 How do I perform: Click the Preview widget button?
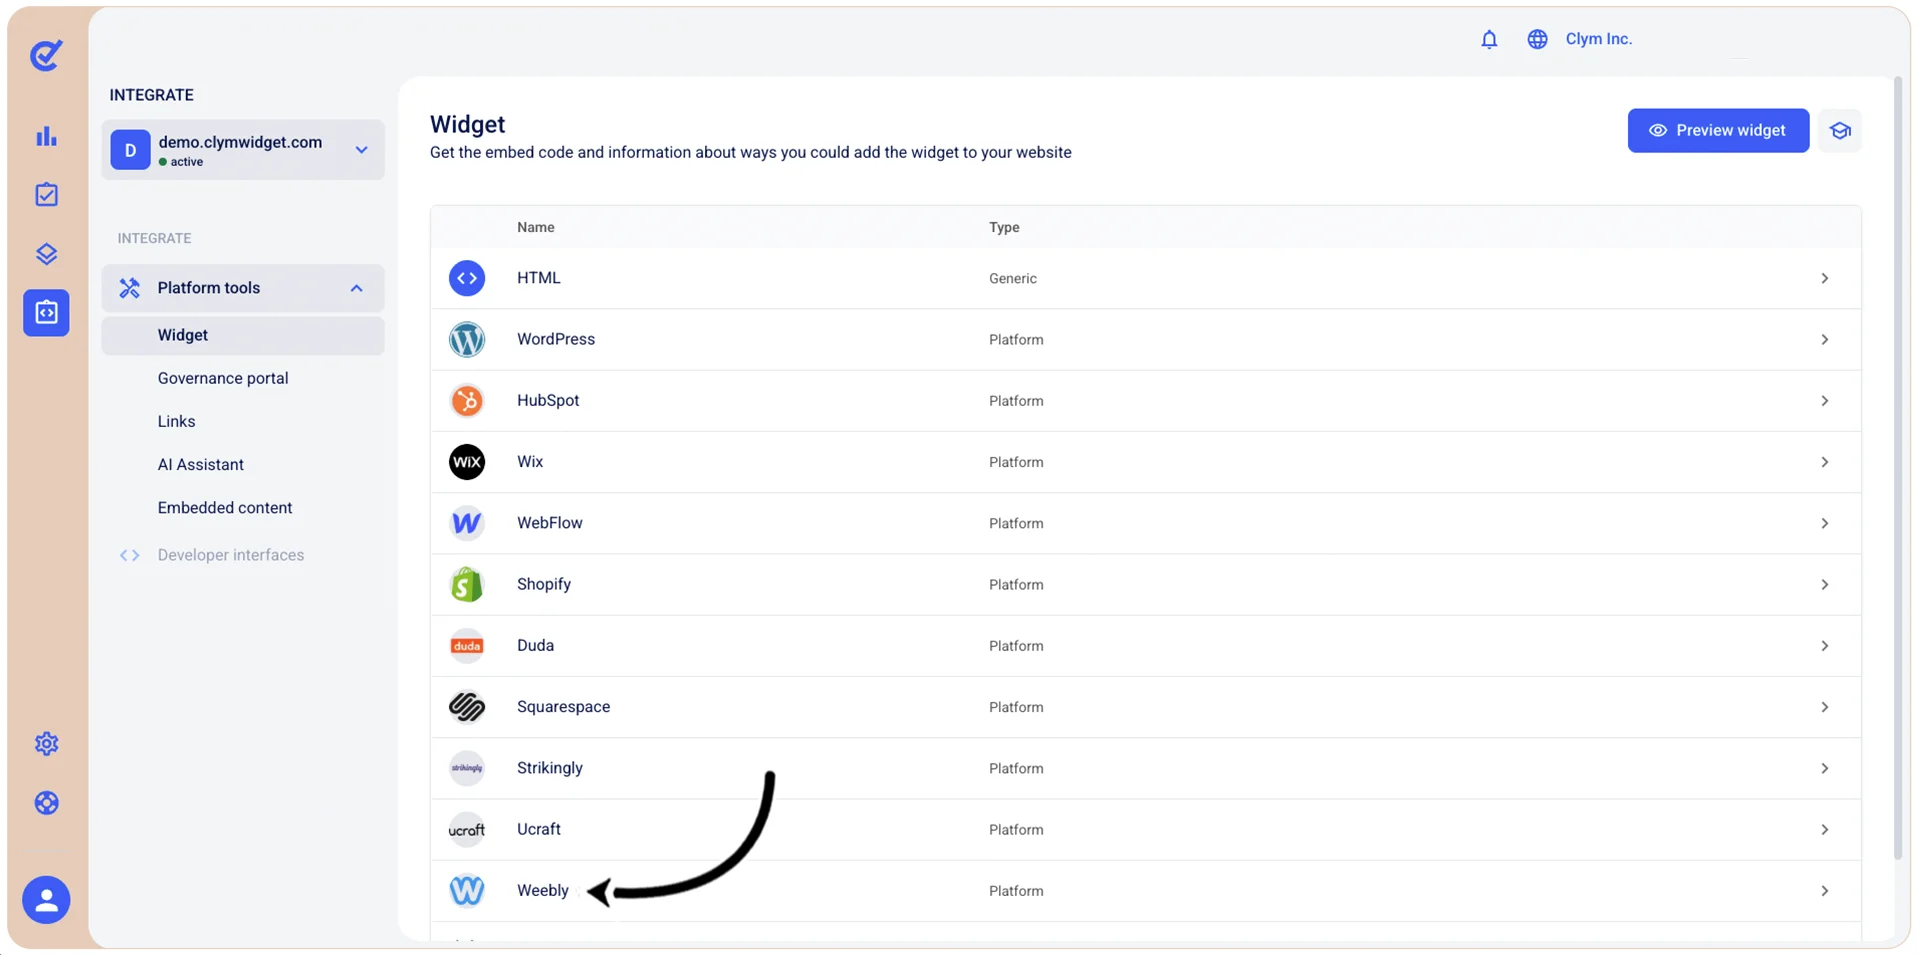(x=1718, y=131)
